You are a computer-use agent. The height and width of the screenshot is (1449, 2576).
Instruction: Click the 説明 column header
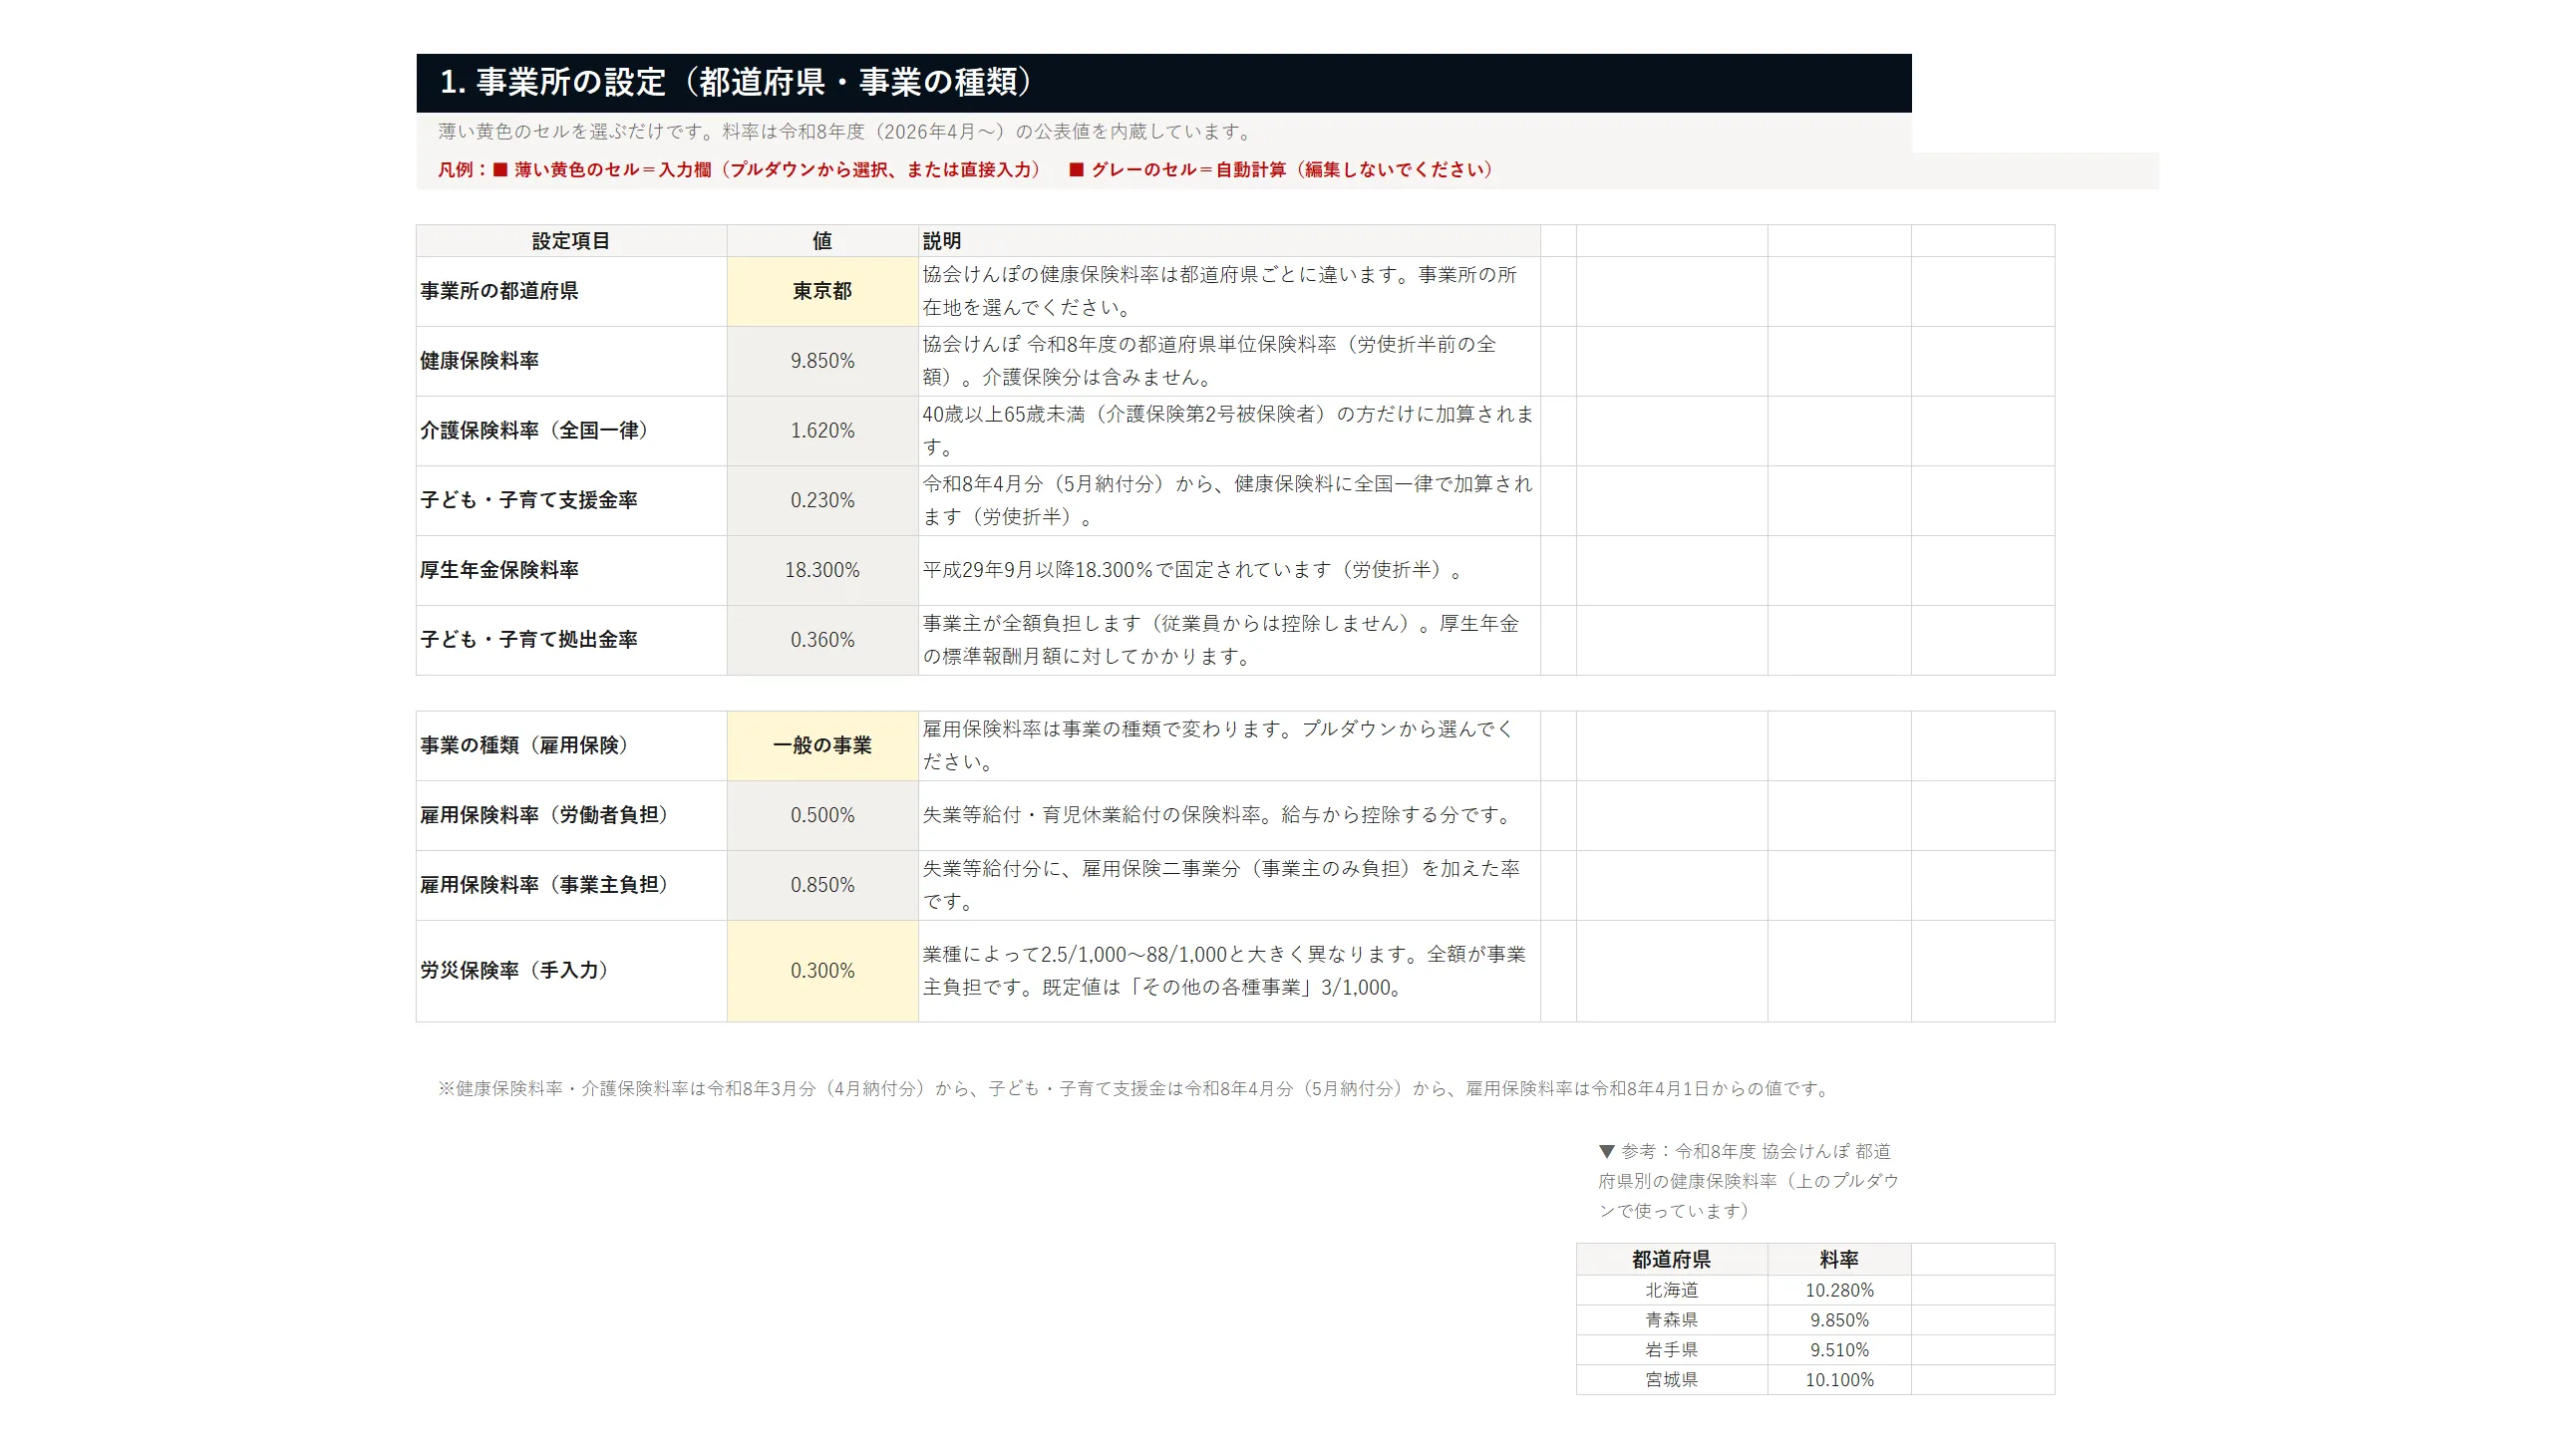click(1229, 241)
